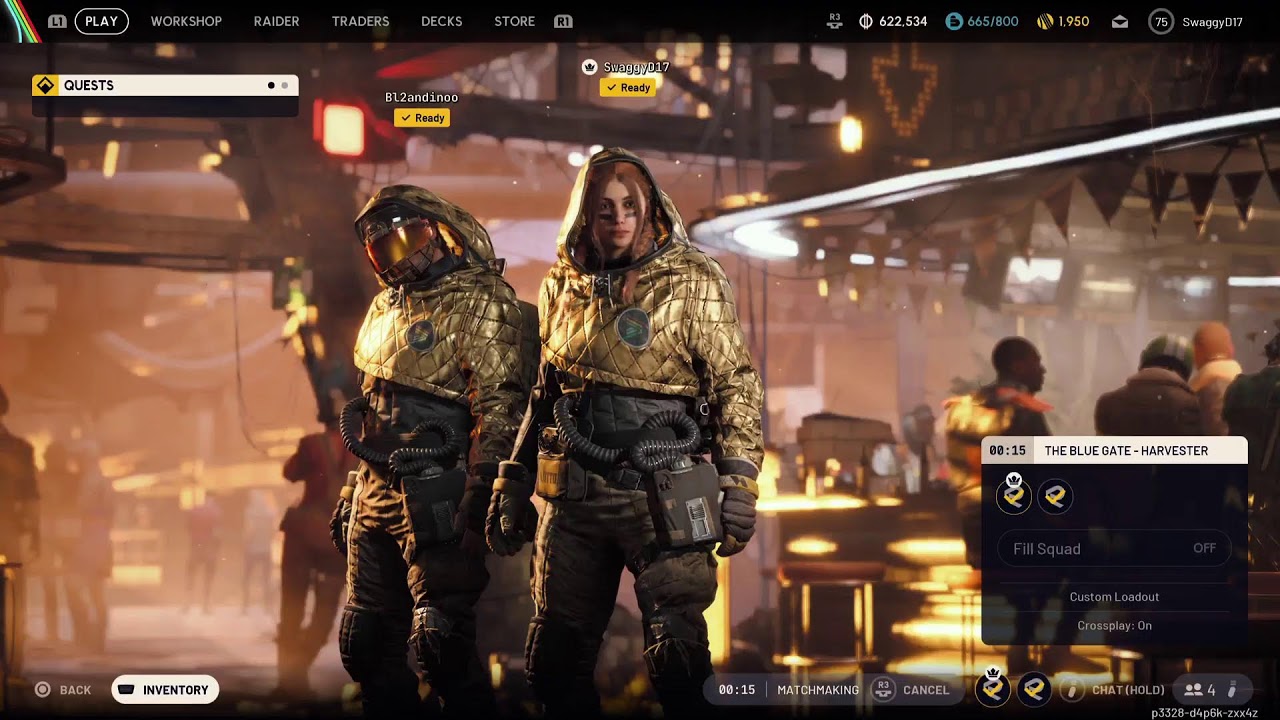
Task: Click the R3 stick icon in top bar
Action: [835, 21]
